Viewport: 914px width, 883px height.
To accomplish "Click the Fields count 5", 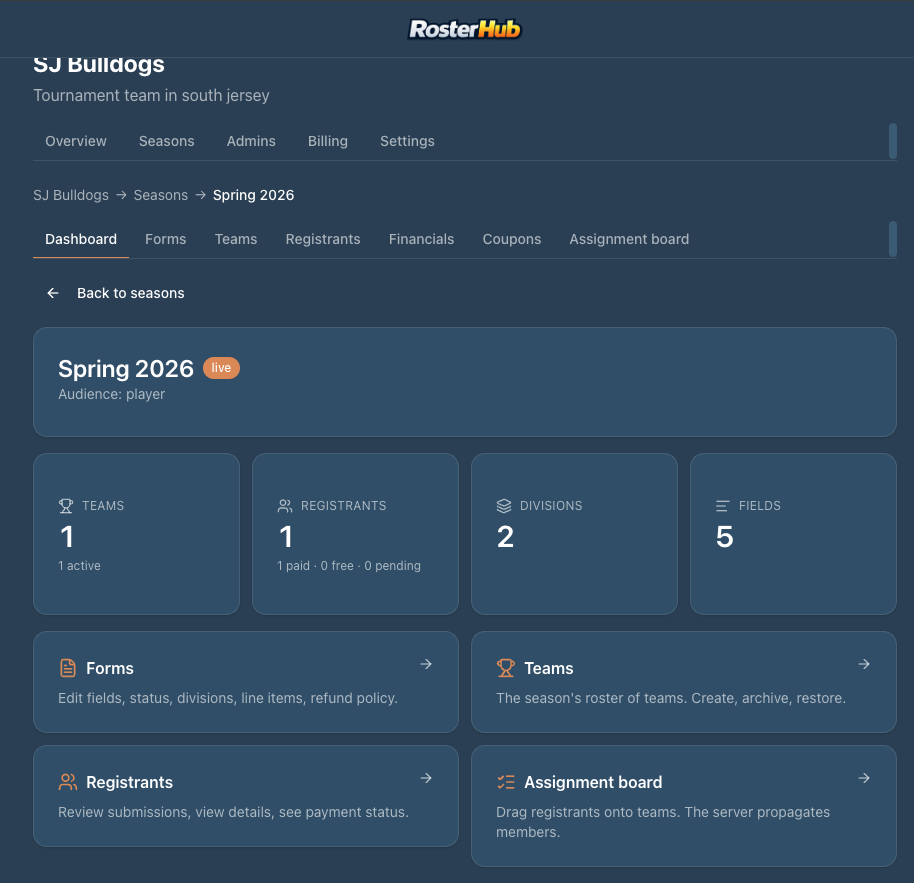I will [x=725, y=537].
